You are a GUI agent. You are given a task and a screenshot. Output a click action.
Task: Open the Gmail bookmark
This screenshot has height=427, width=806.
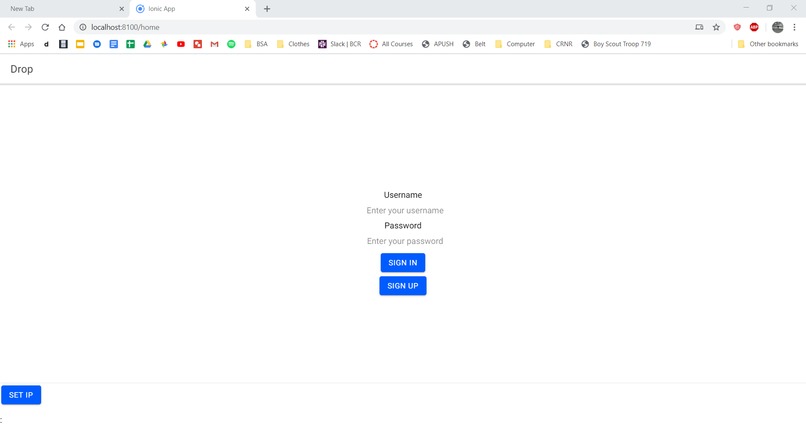214,44
